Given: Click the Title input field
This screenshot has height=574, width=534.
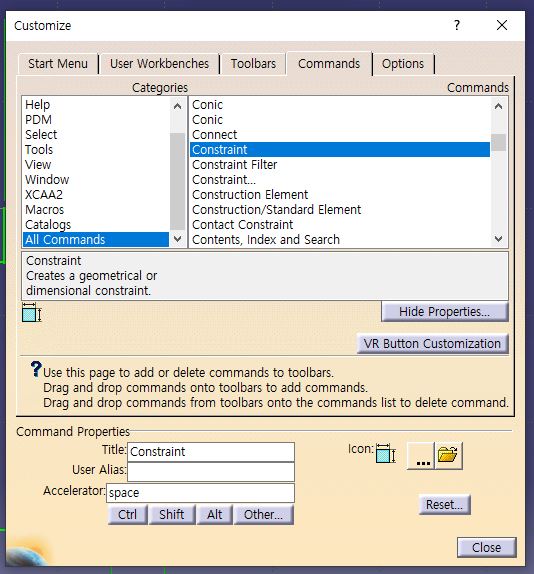Looking at the screenshot, I should (x=211, y=452).
